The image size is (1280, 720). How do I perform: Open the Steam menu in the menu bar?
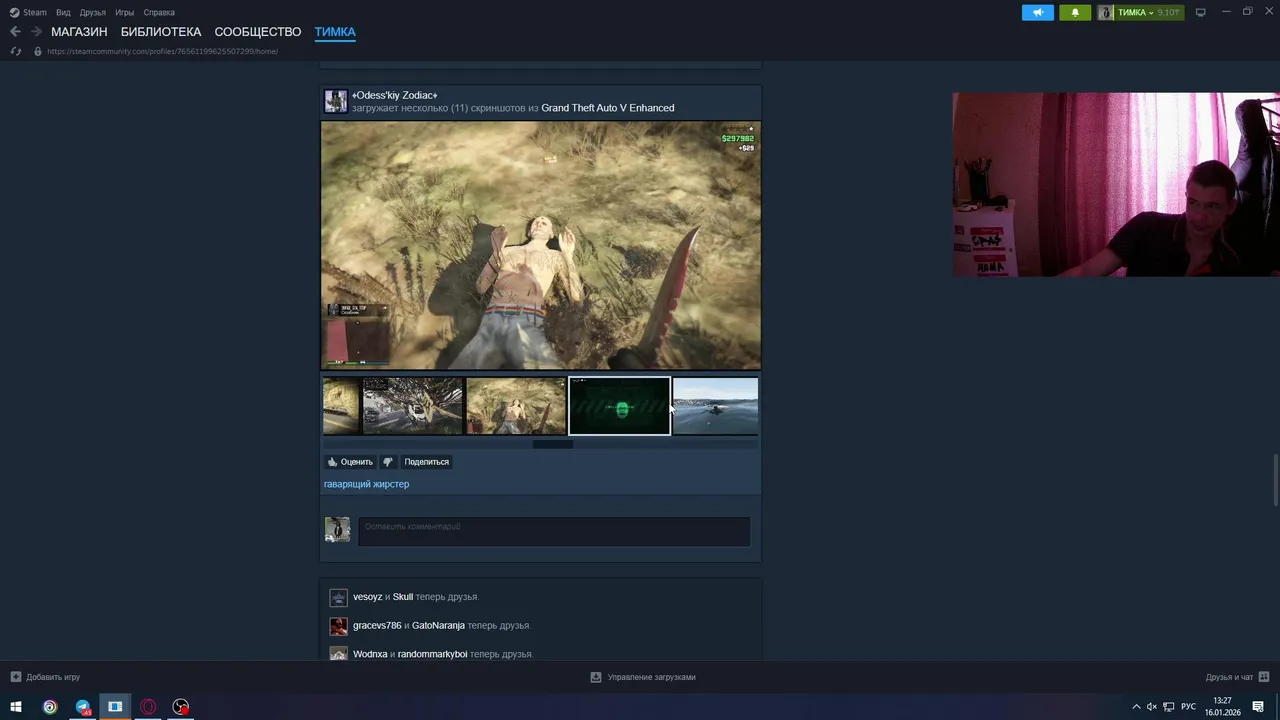(x=28, y=12)
